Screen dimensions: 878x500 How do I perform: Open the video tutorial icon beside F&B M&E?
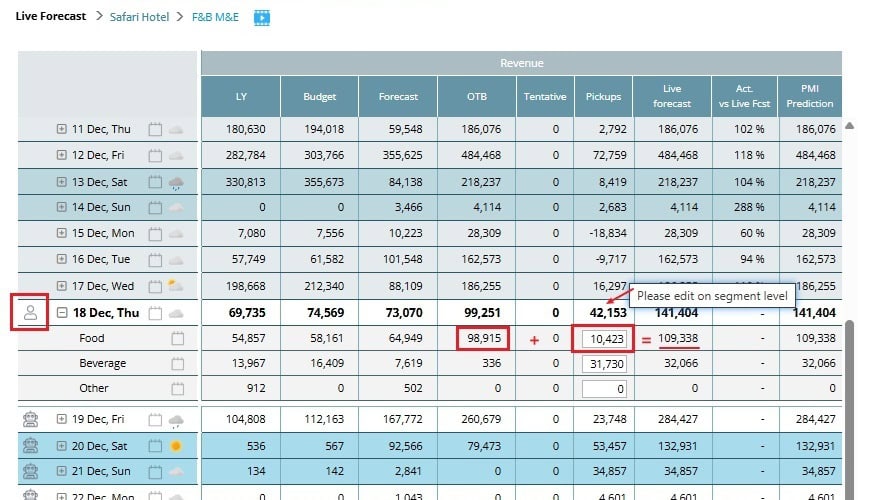point(262,17)
